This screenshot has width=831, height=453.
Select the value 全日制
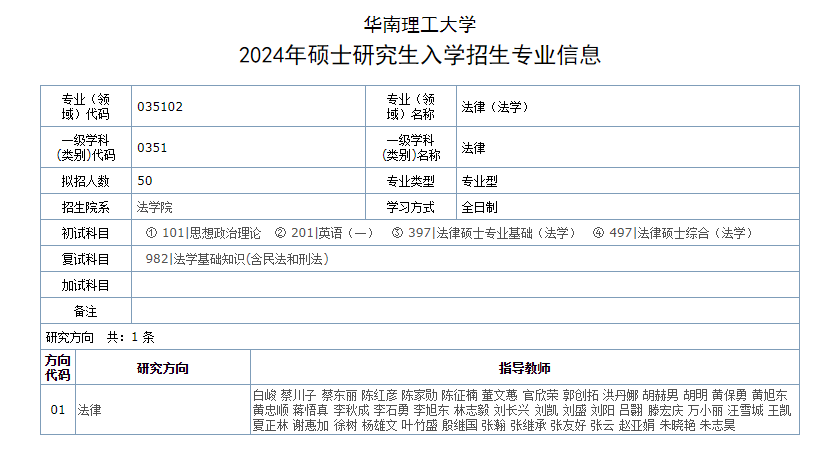tap(479, 207)
